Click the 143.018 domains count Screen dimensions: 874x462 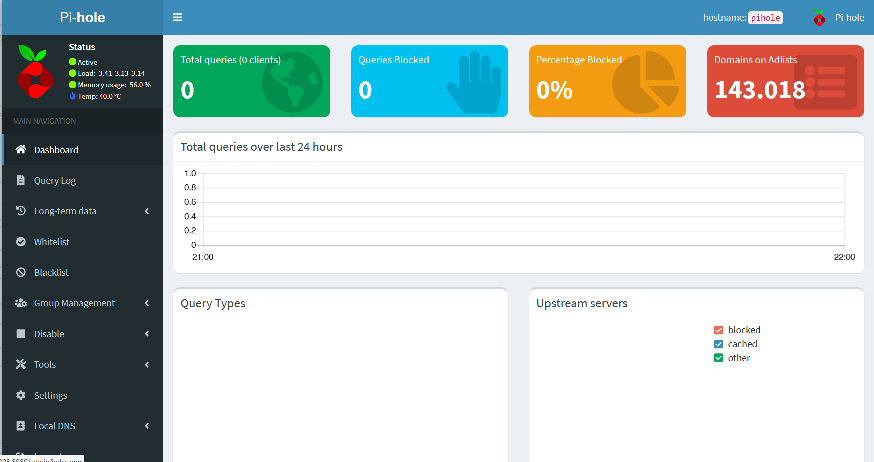[760, 90]
